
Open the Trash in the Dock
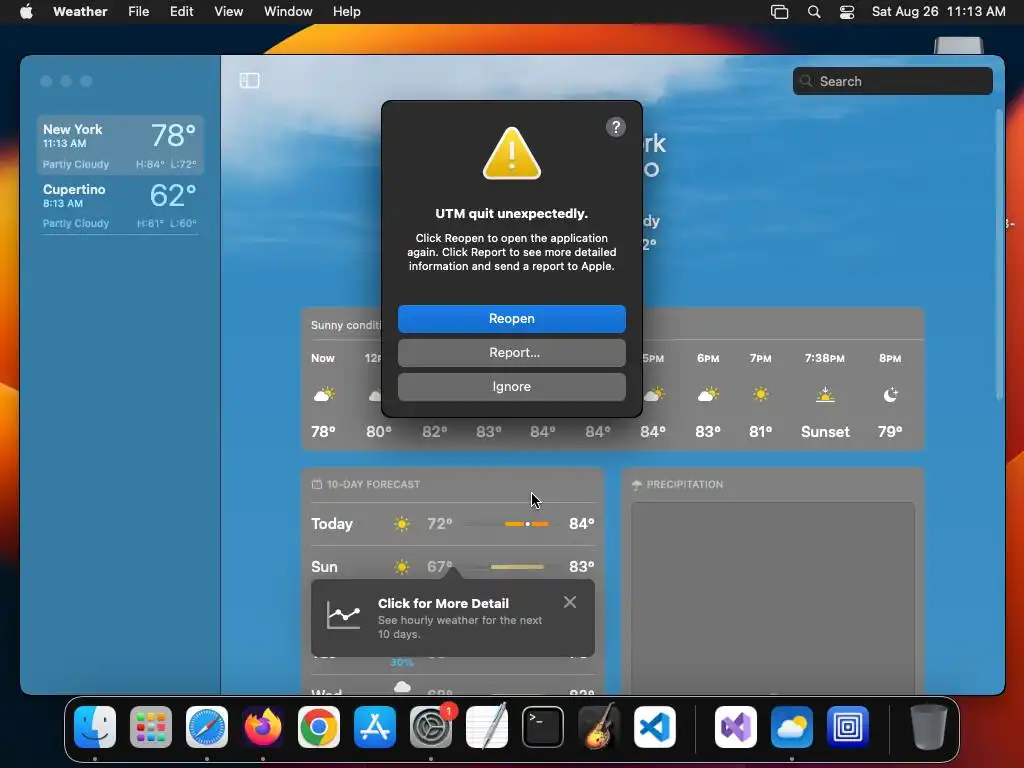[929, 726]
